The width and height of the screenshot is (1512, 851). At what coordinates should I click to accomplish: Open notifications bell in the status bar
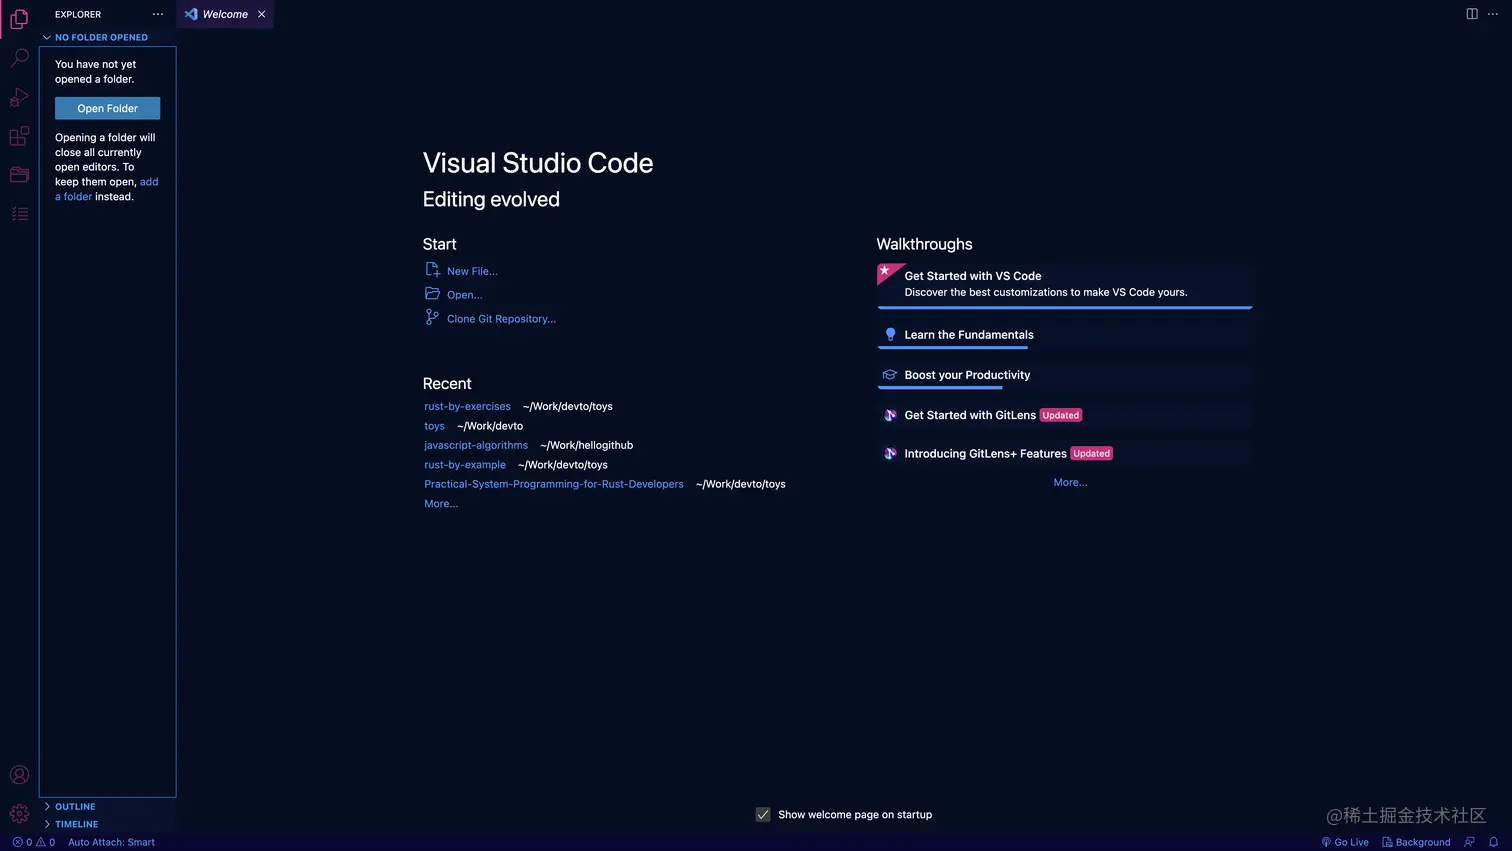click(1494, 842)
